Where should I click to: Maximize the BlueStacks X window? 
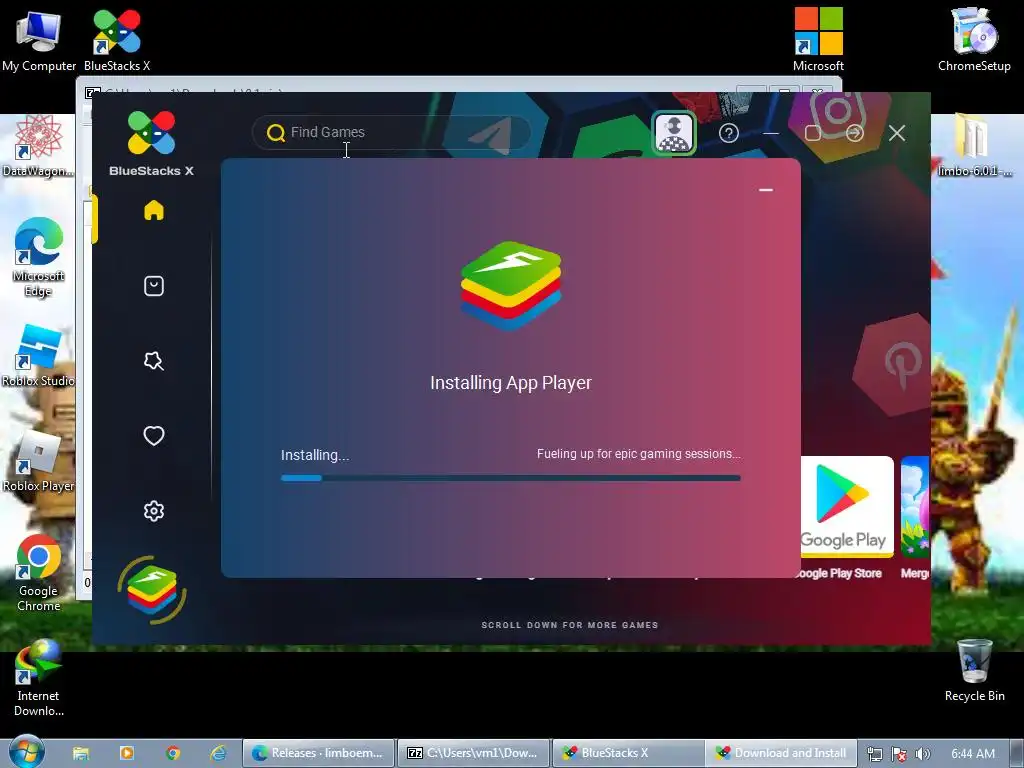[x=813, y=133]
